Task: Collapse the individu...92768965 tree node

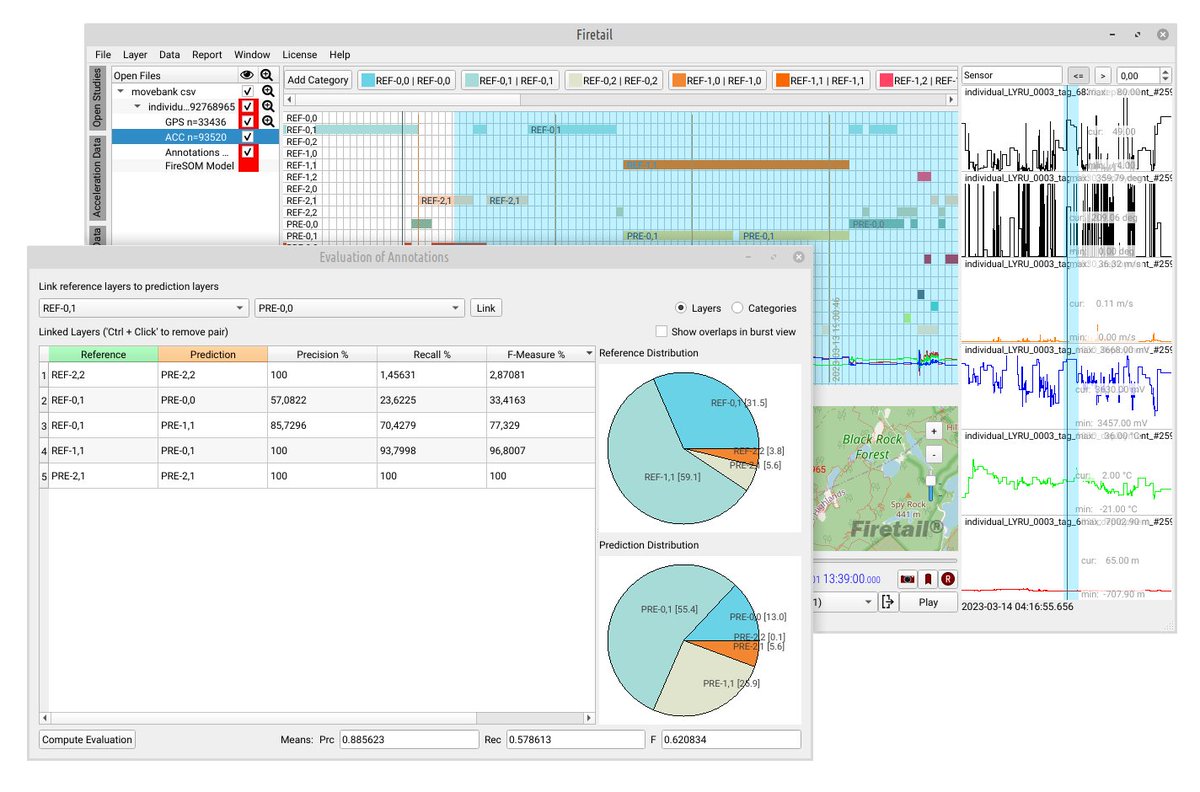Action: [137, 106]
